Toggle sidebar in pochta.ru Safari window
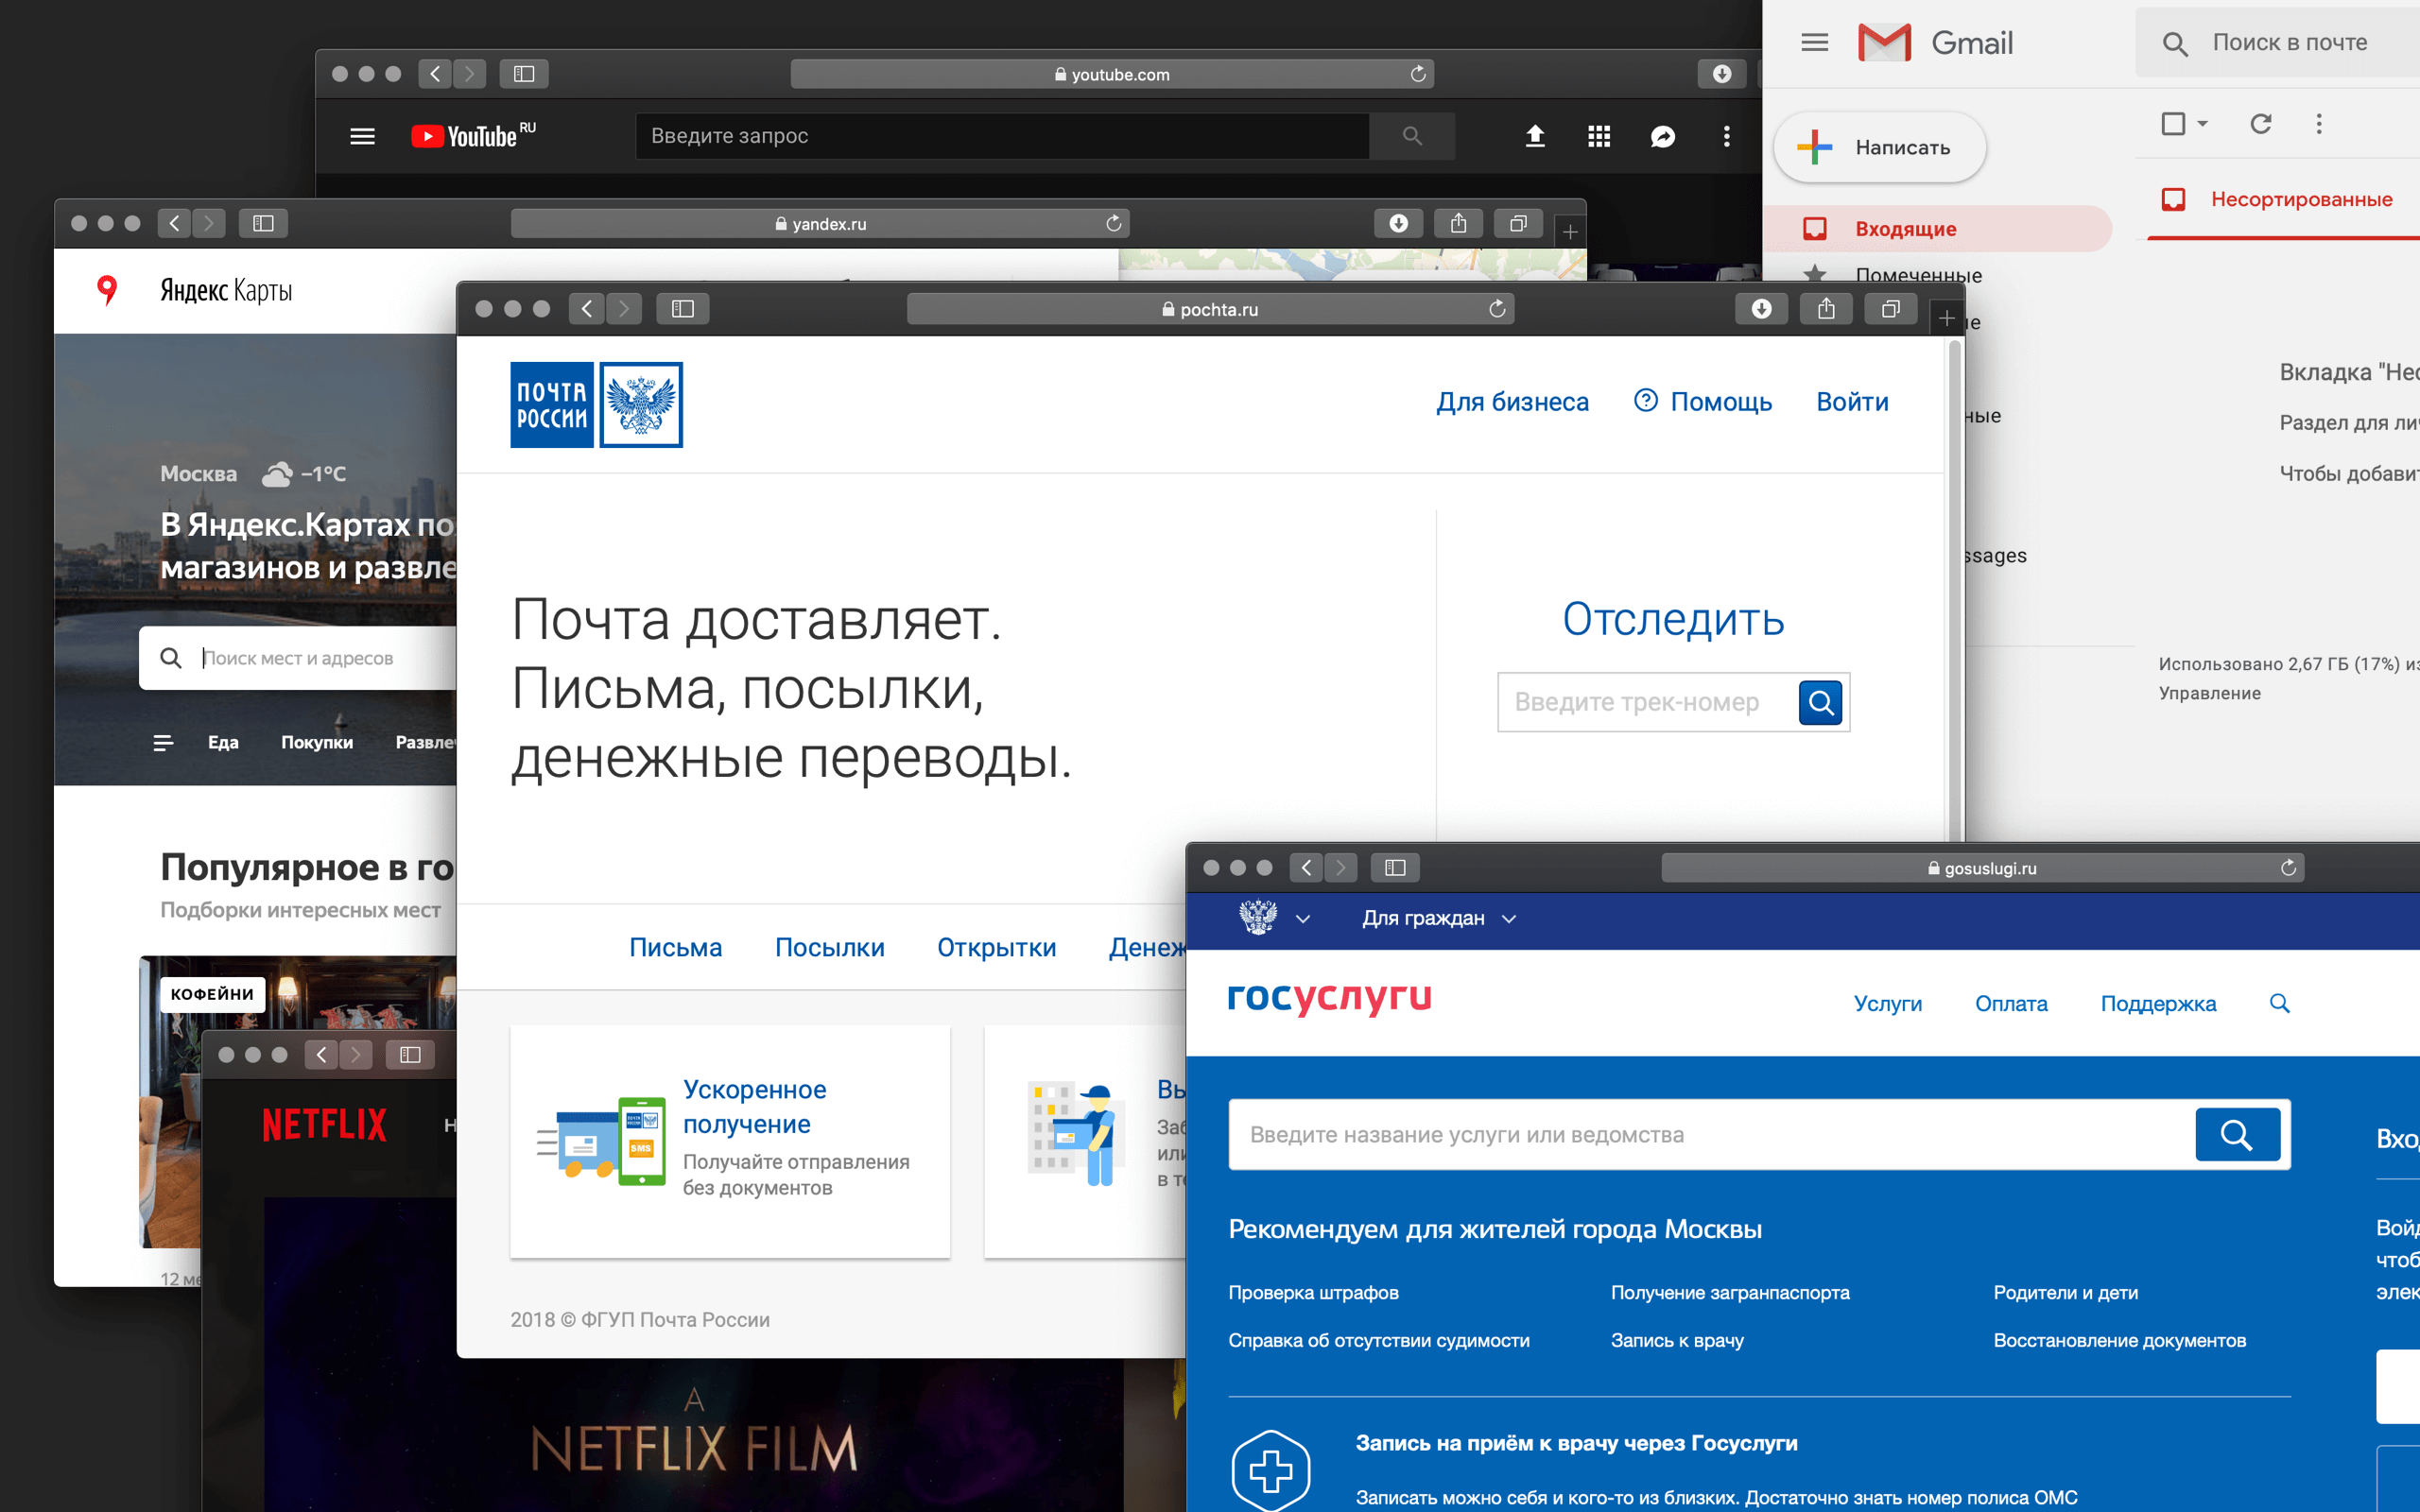This screenshot has height=1512, width=2420. (683, 309)
